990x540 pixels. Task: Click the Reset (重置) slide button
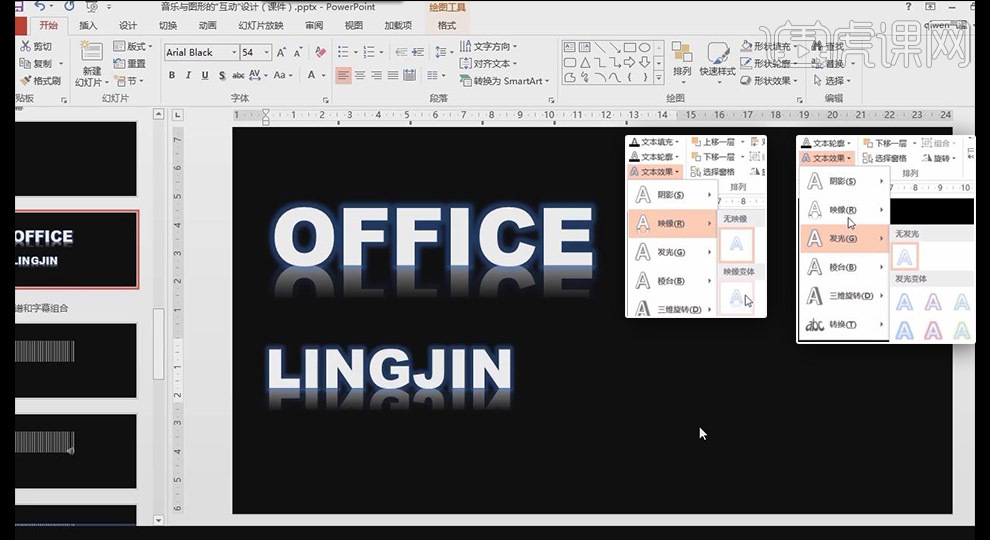coord(130,63)
